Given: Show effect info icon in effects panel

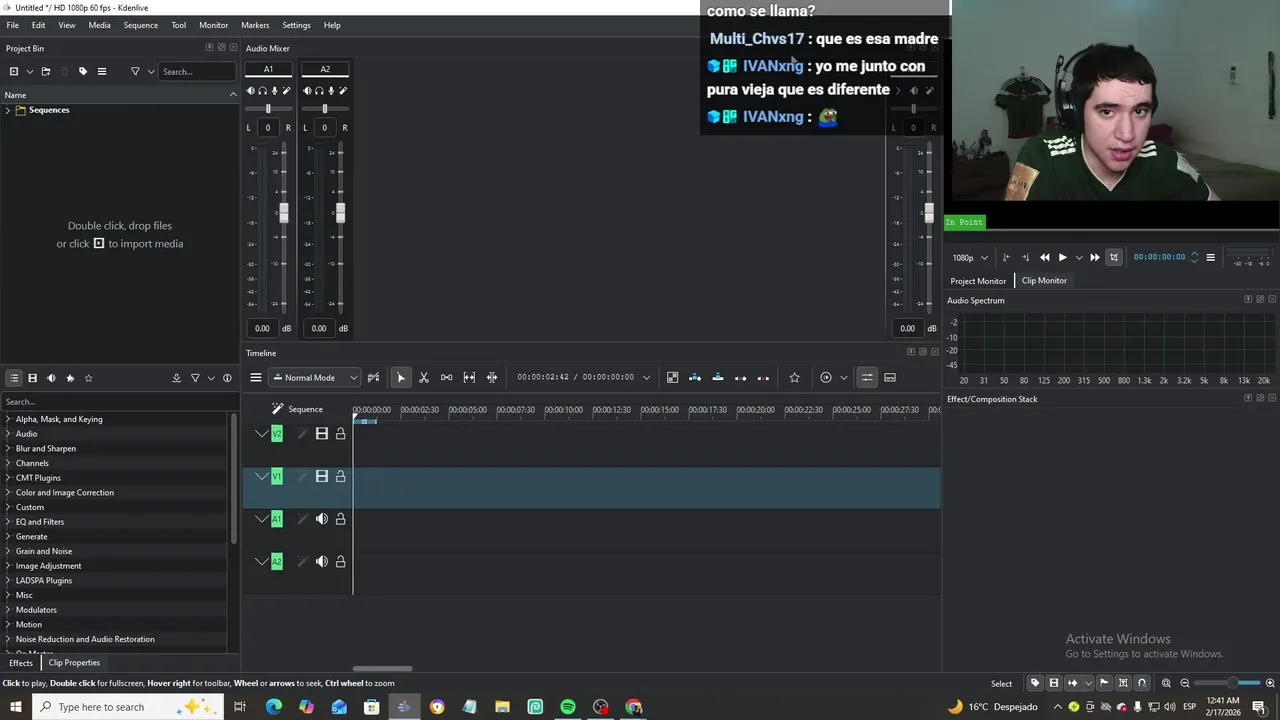Looking at the screenshot, I should (x=227, y=378).
